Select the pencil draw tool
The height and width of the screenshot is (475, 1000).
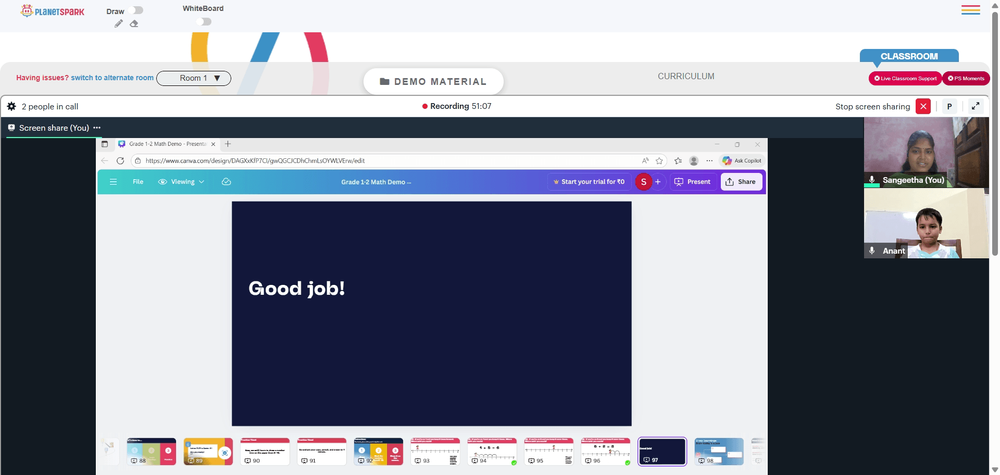[119, 24]
